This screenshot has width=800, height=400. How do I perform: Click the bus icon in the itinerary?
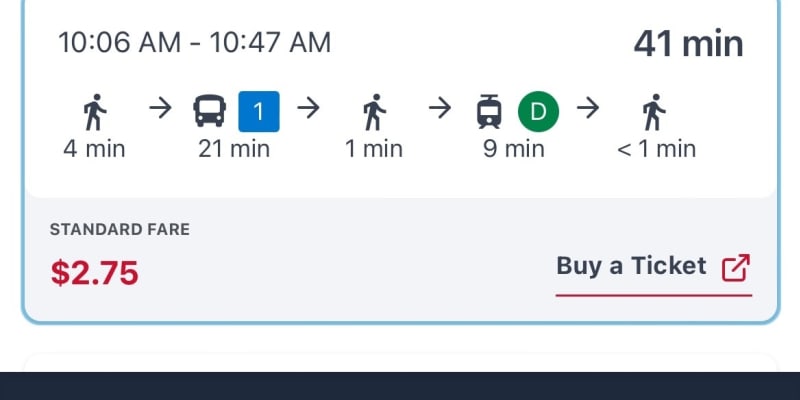tap(209, 111)
